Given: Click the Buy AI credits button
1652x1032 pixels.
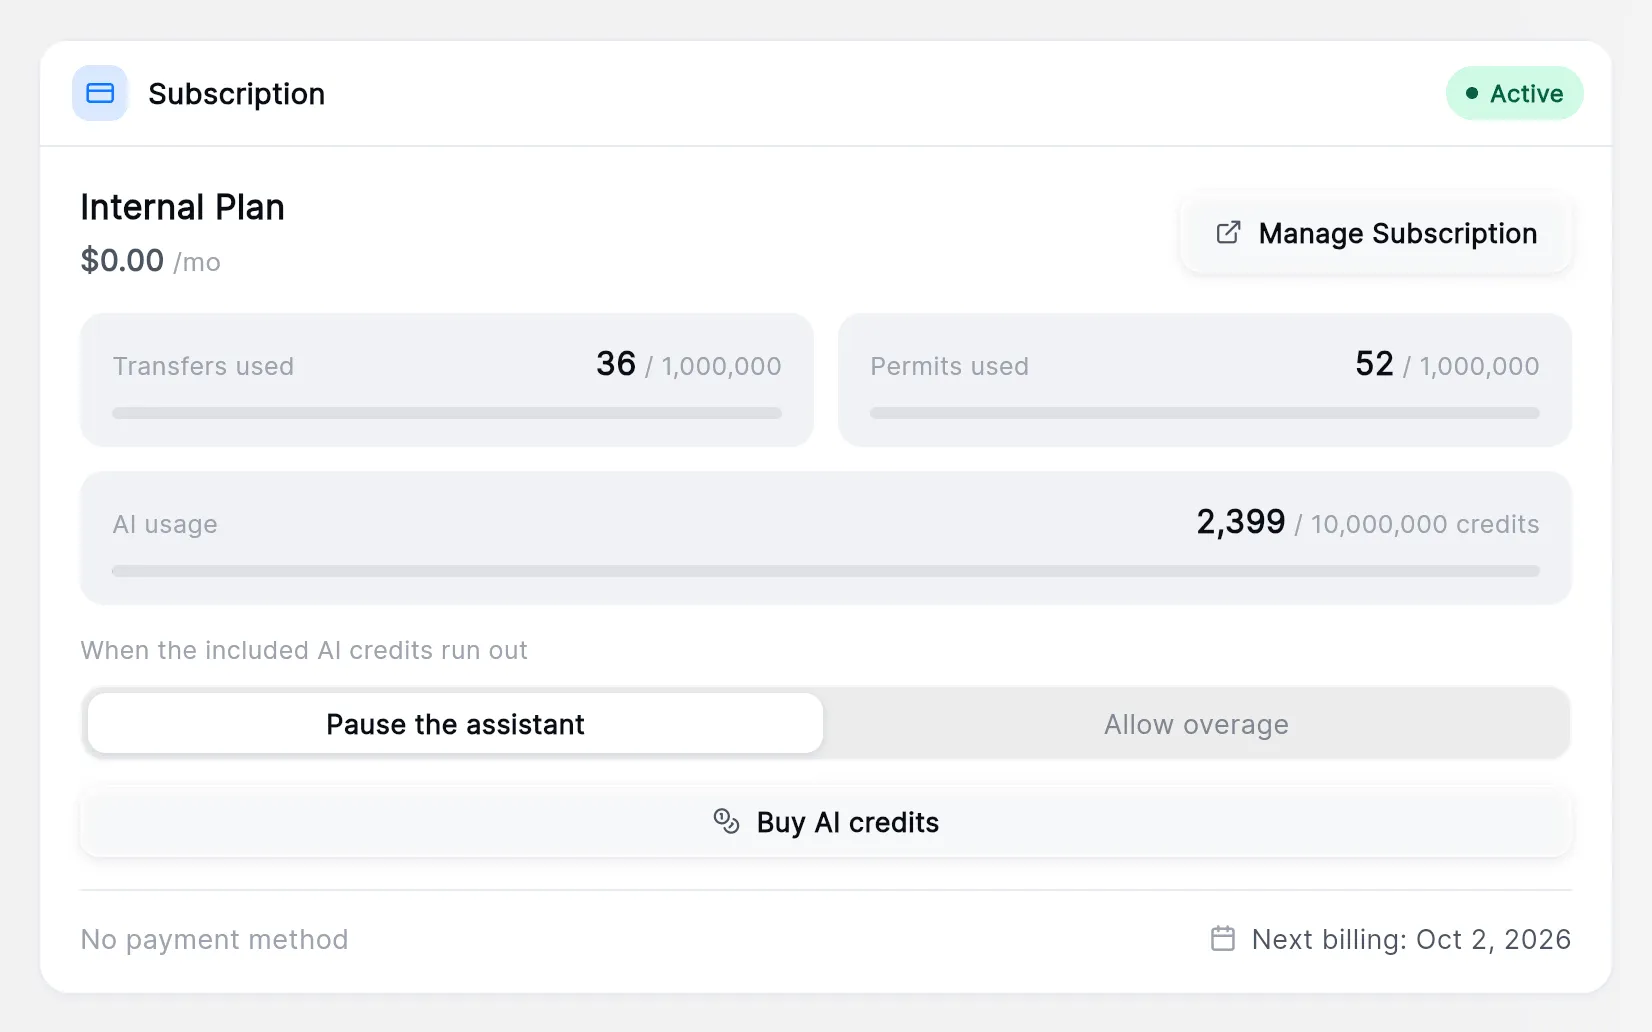Looking at the screenshot, I should [x=826, y=822].
